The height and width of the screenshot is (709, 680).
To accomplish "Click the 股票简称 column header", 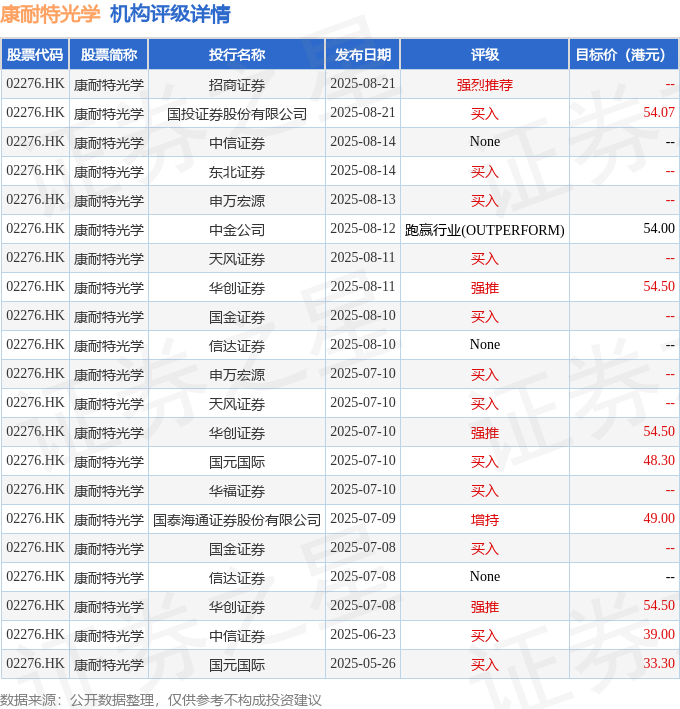I will (109, 55).
